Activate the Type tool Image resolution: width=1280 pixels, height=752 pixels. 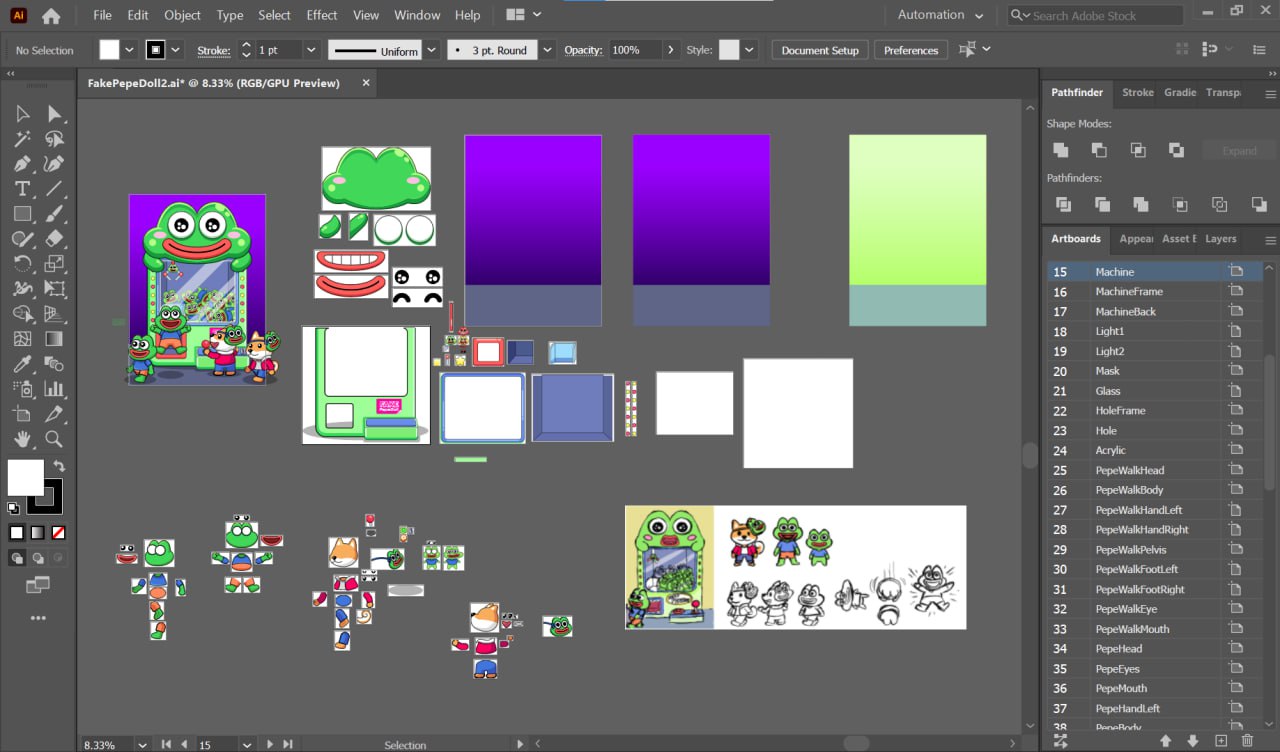pos(22,189)
